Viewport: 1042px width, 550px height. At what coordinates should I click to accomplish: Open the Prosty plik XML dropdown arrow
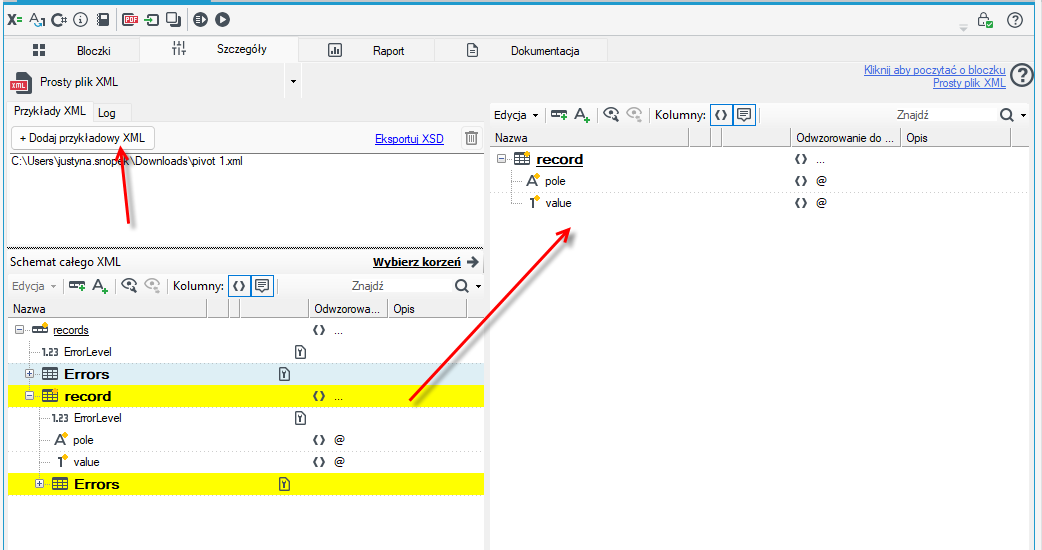(293, 82)
